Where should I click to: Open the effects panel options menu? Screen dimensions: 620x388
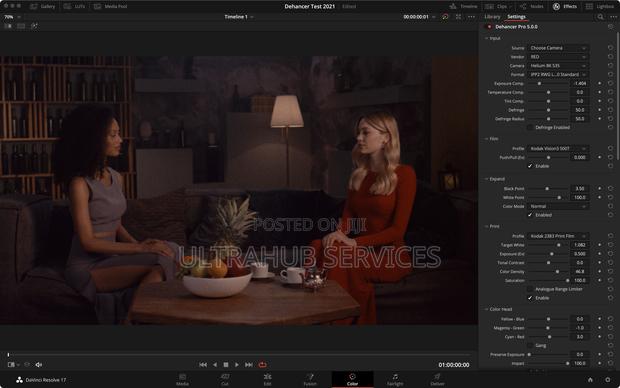click(x=613, y=17)
